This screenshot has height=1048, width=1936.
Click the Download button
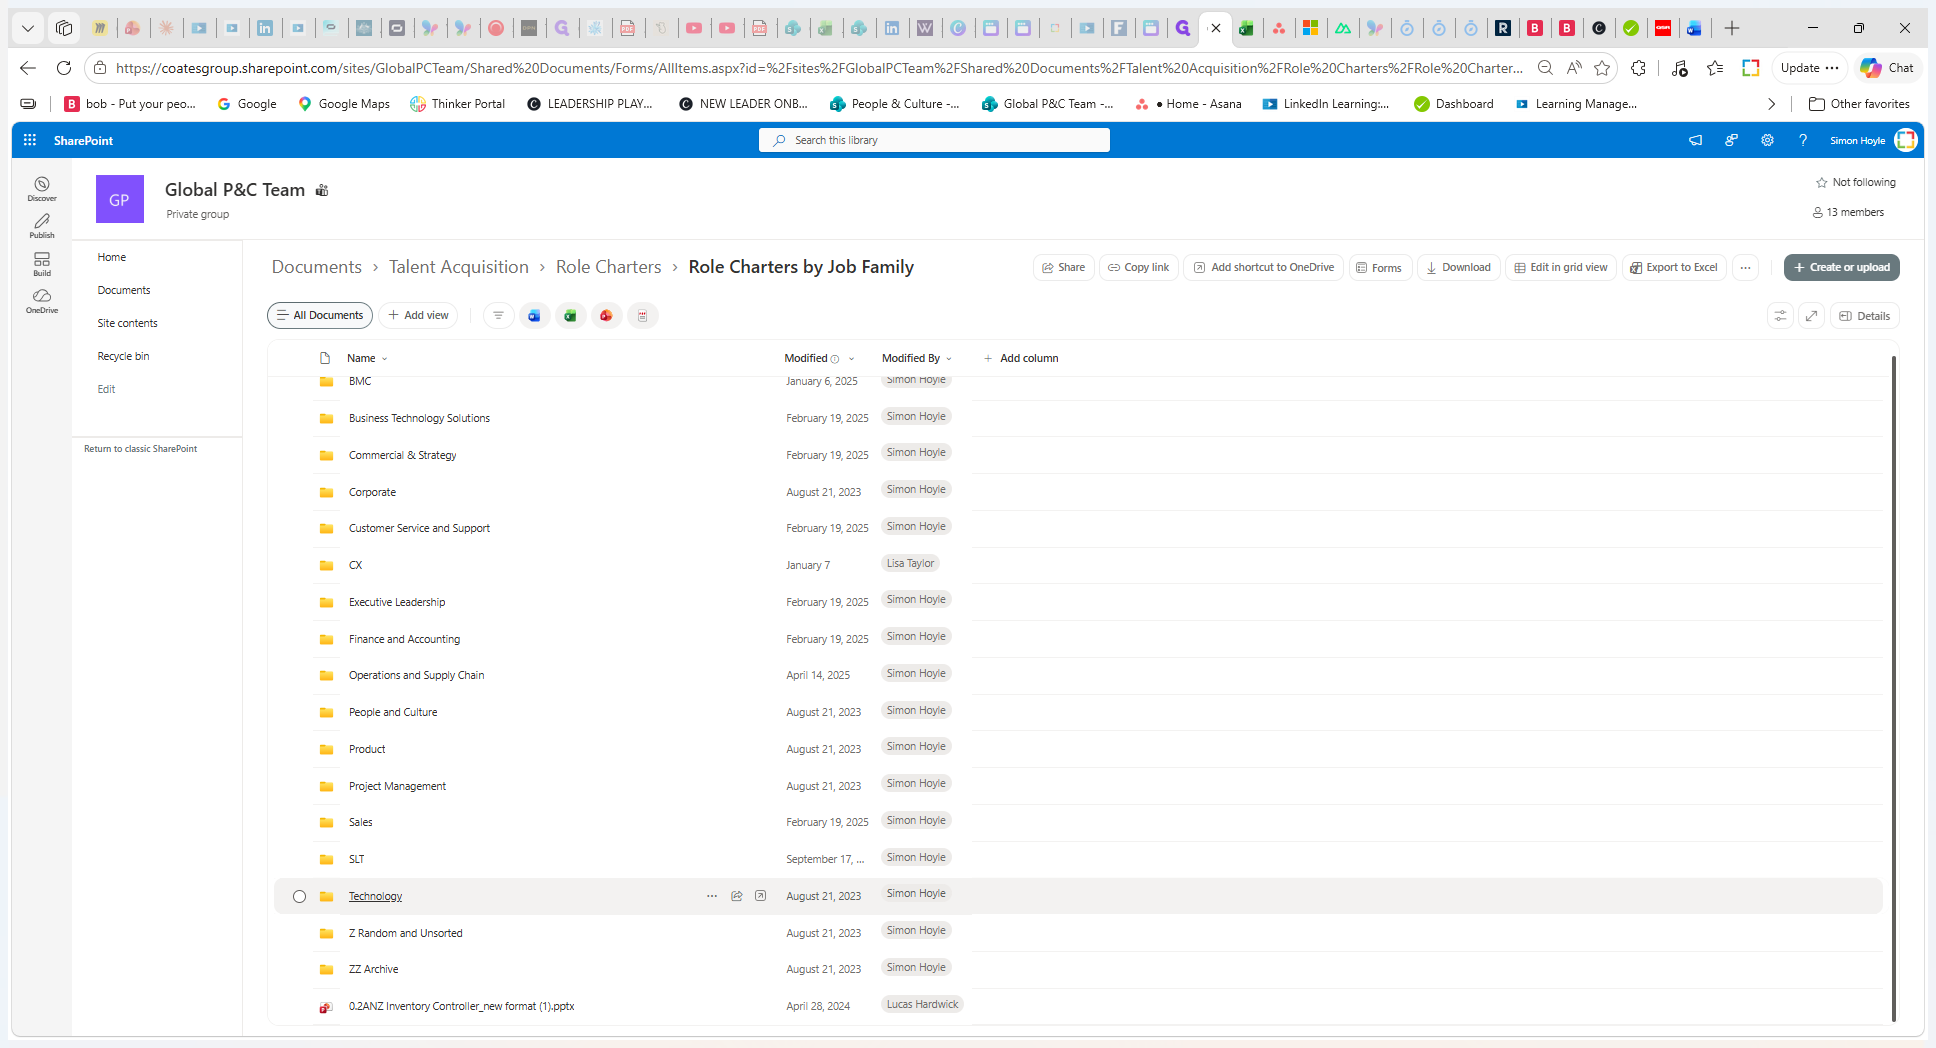[x=1458, y=267]
